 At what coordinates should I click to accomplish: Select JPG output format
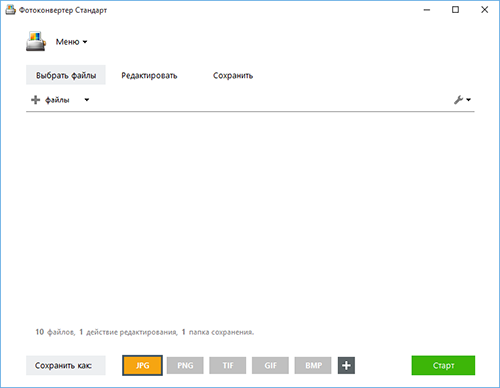click(x=142, y=365)
